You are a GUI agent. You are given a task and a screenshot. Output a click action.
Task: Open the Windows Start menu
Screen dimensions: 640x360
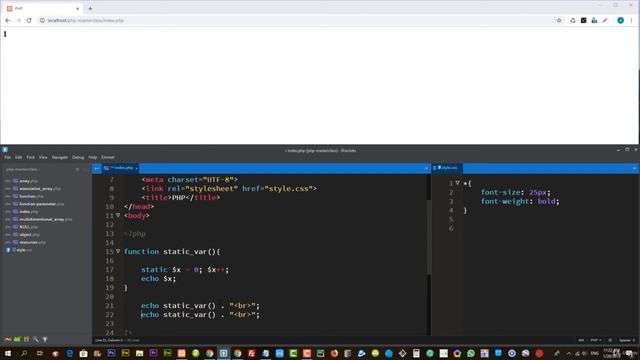point(8,353)
